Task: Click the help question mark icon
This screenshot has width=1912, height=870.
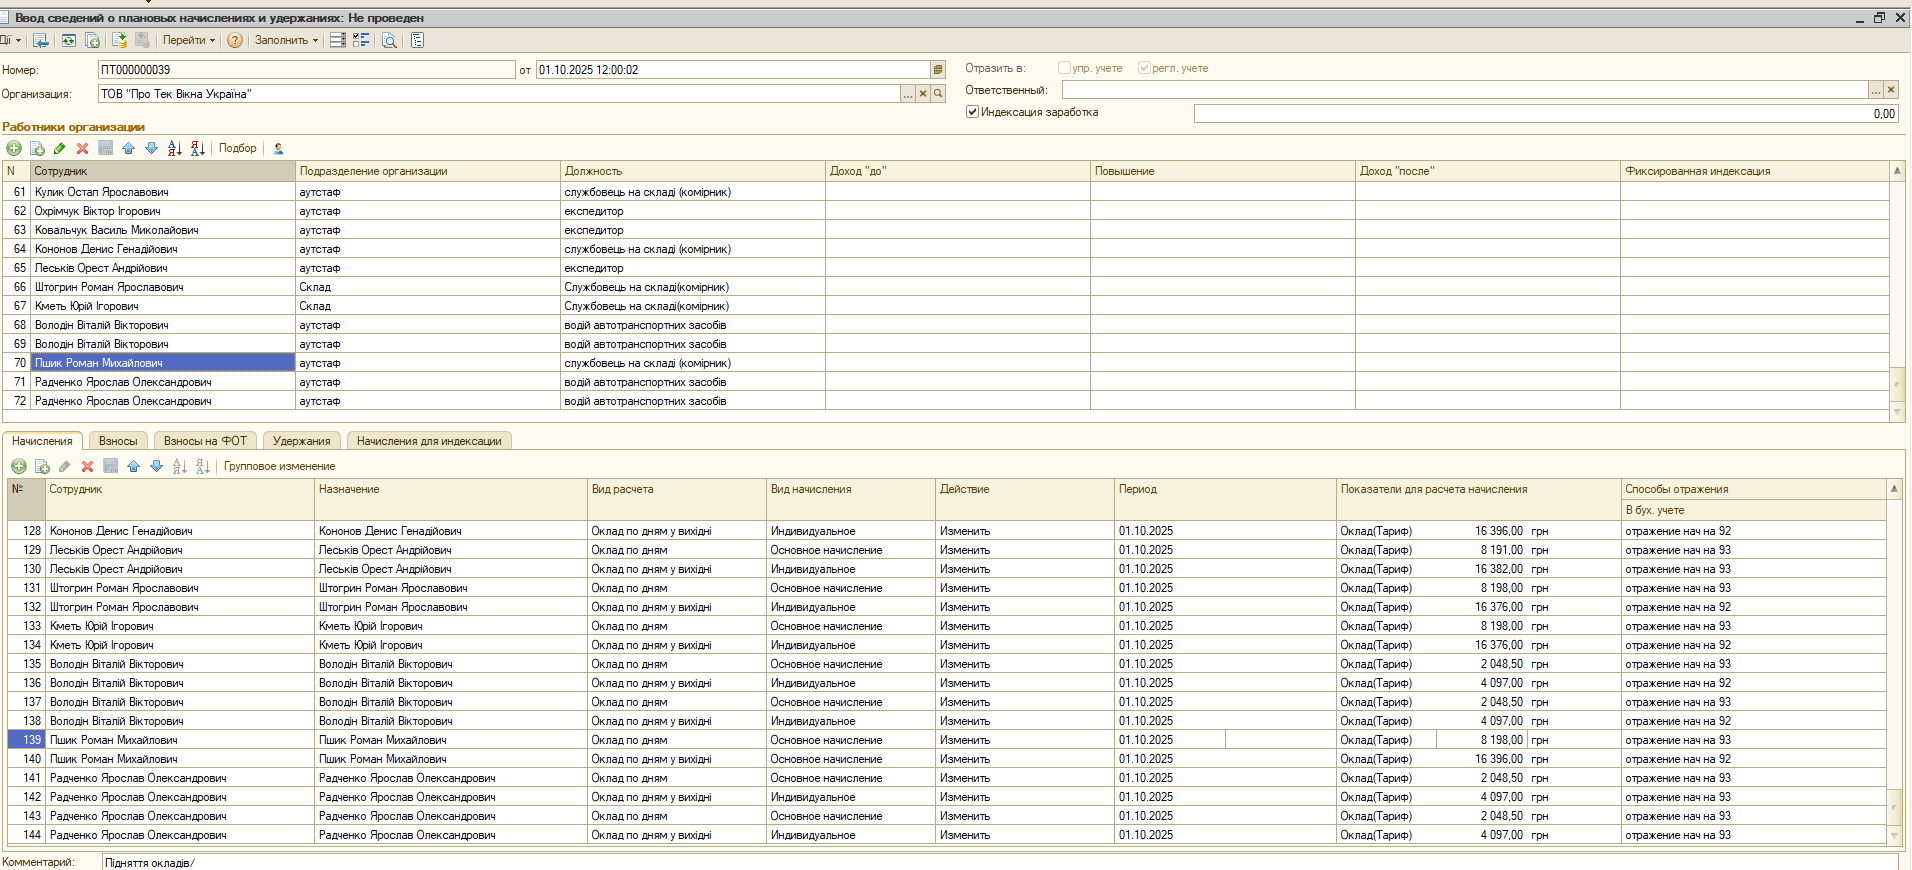Action: [235, 40]
